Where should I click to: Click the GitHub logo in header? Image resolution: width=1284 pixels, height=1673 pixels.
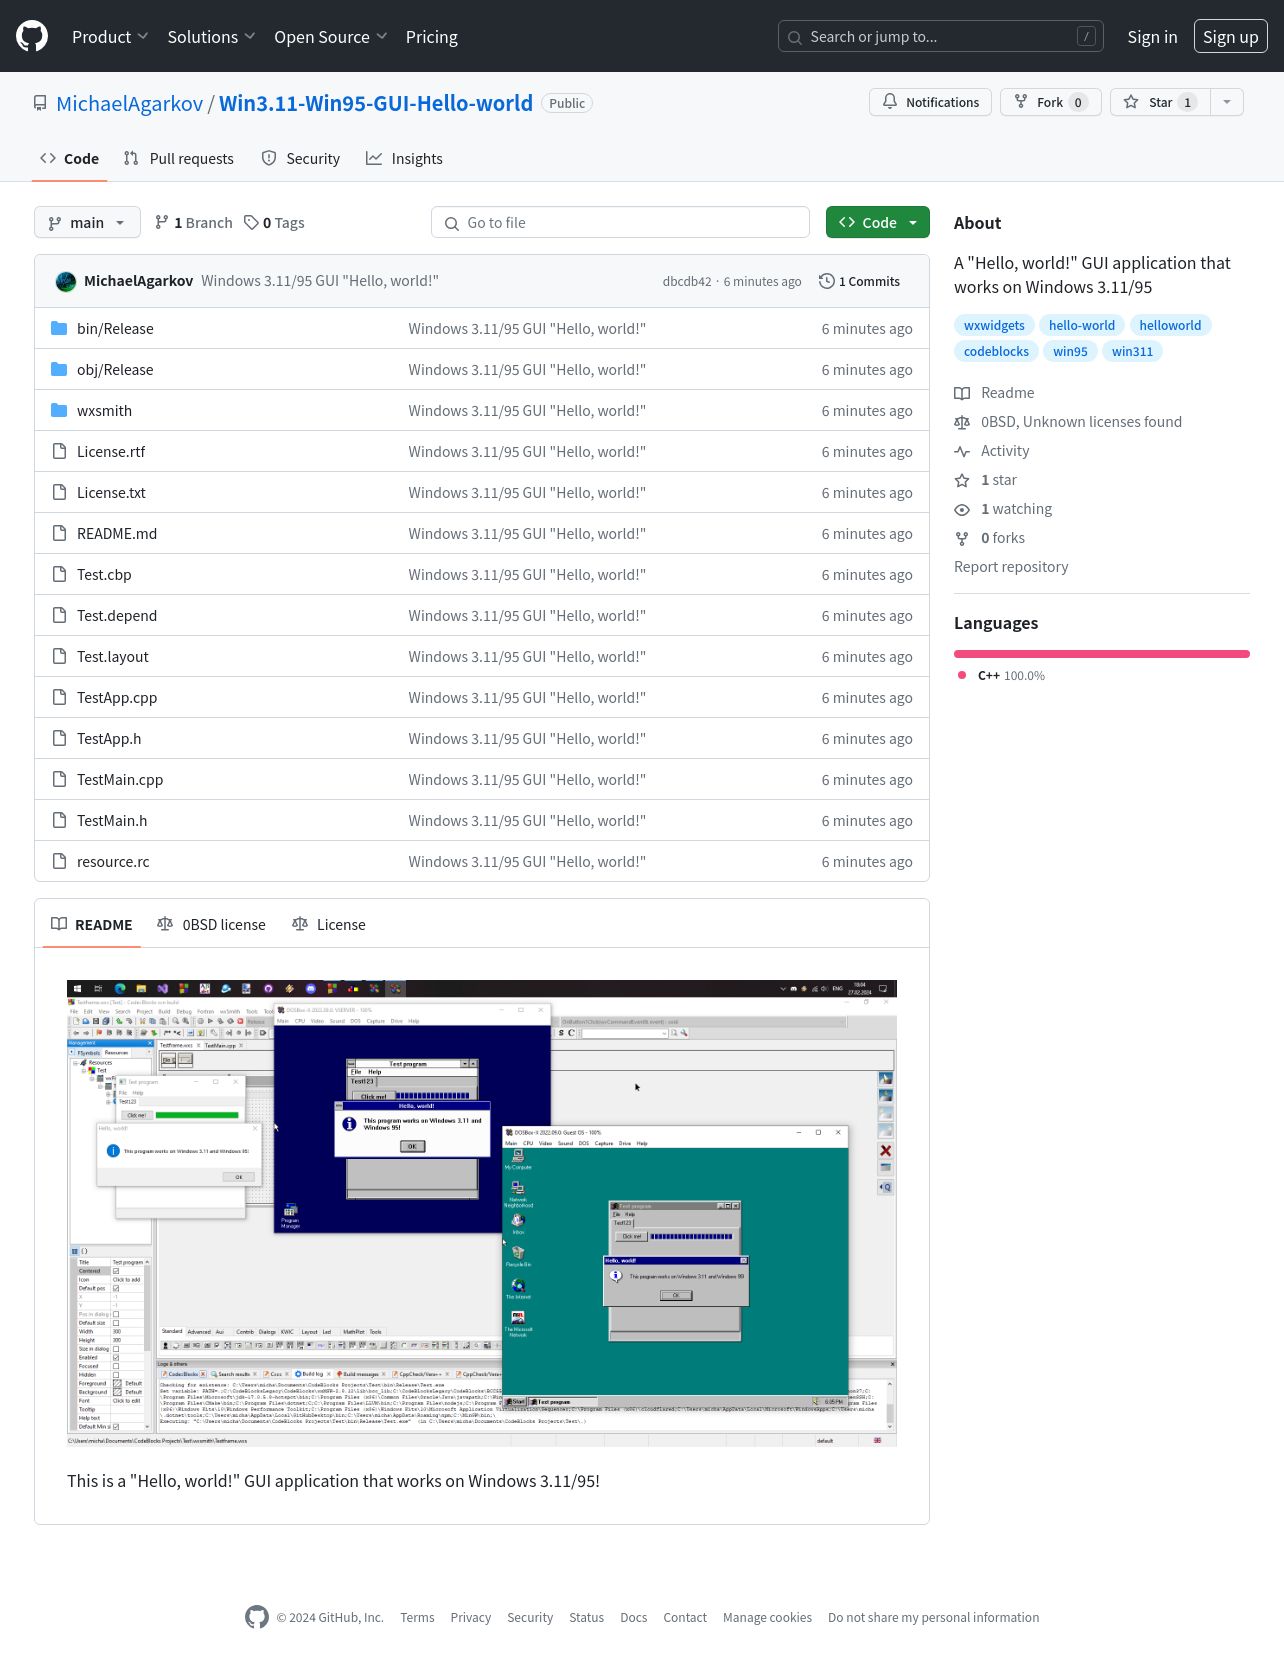tap(32, 36)
